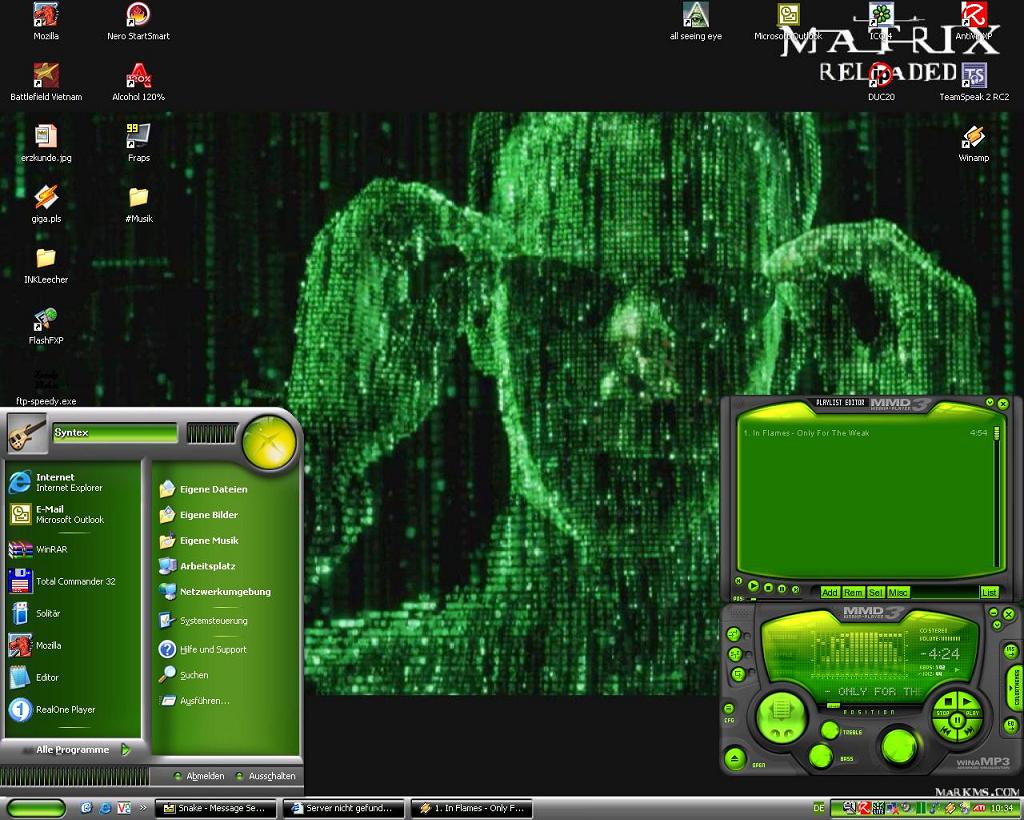Open the ICQ4 desktop shortcut
This screenshot has width=1024, height=820.
(x=881, y=22)
